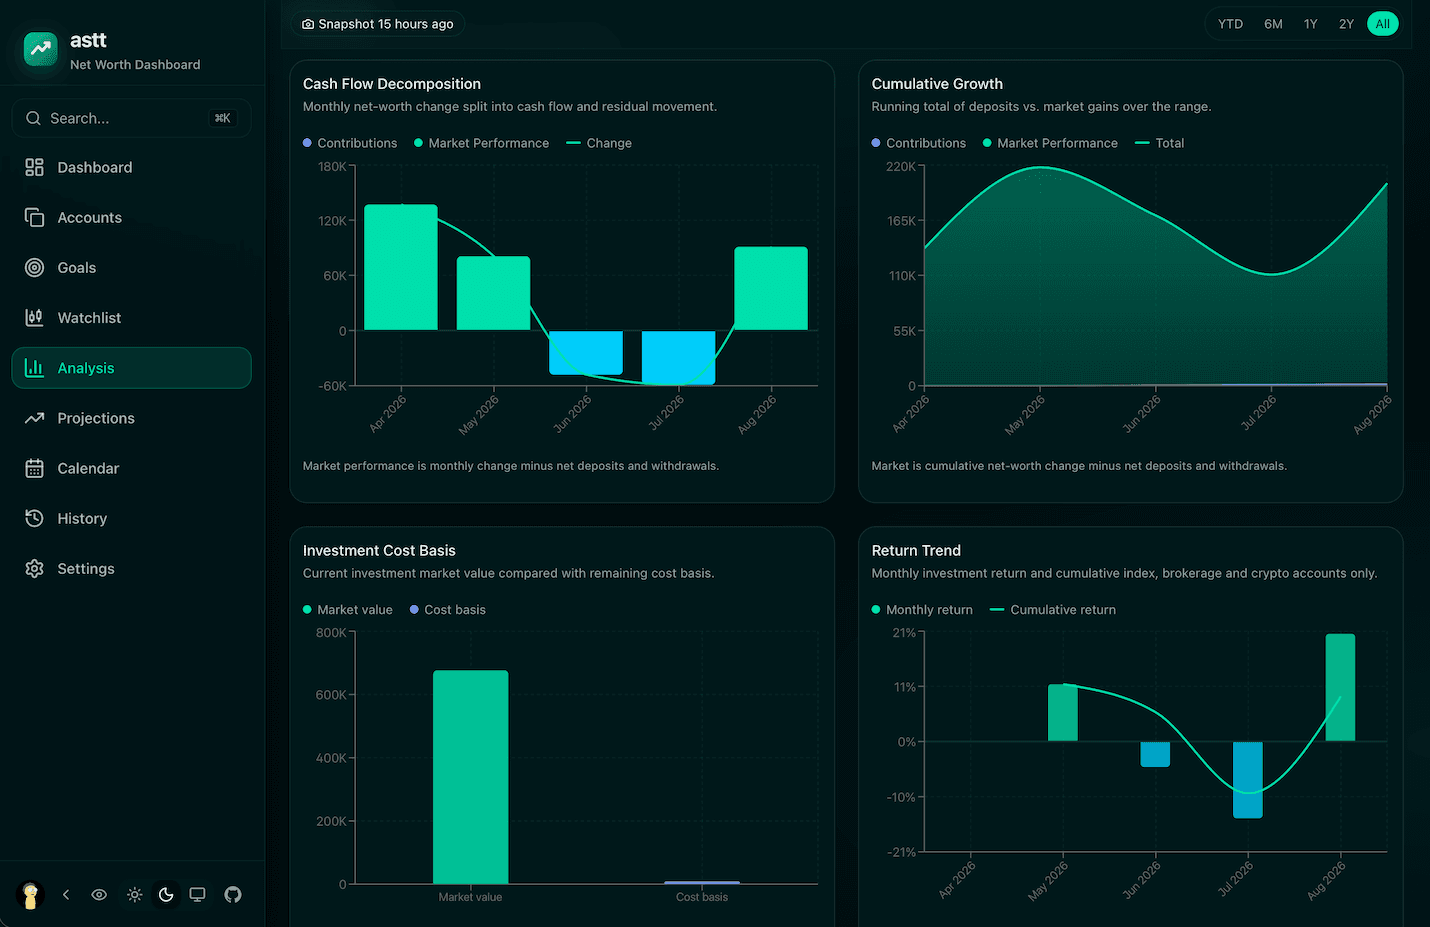Viewport: 1430px width, 927px height.
Task: Click the user avatar in the sidebar footer
Action: [x=31, y=895]
